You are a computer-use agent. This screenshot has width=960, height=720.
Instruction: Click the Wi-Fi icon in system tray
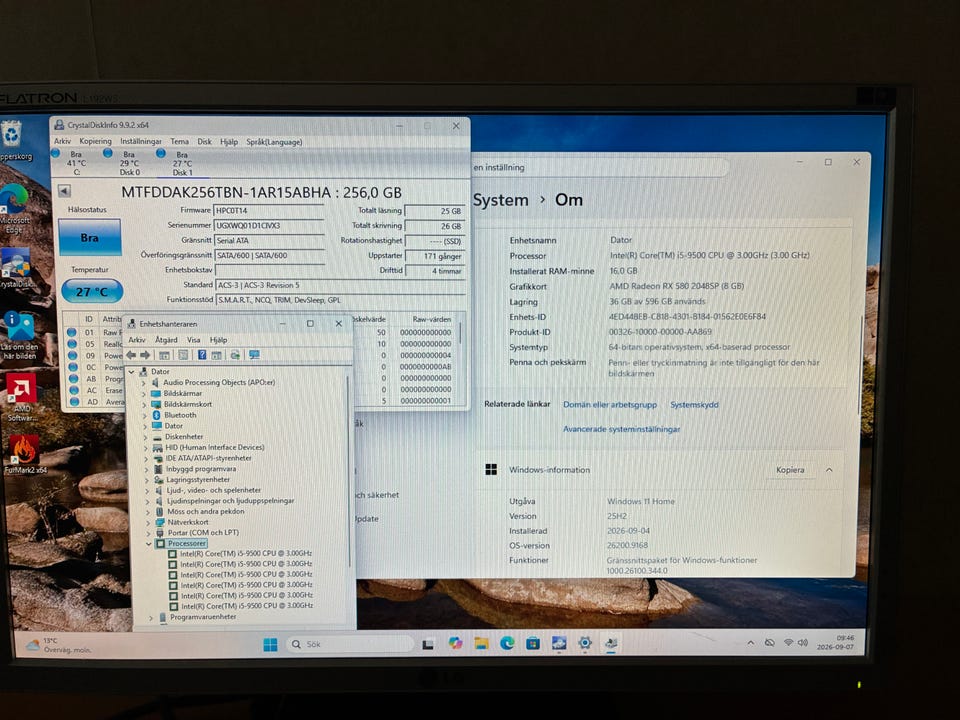[789, 643]
